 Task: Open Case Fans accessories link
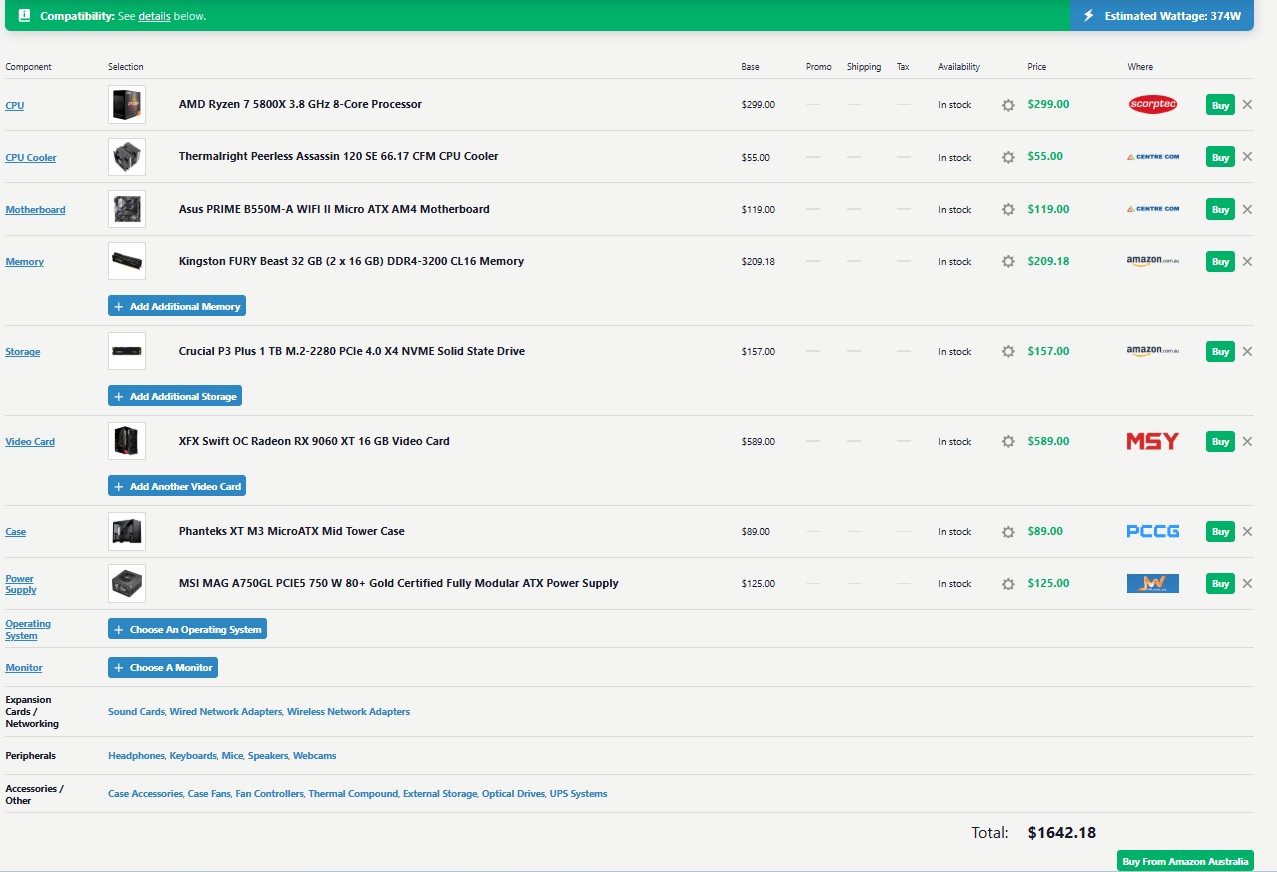209,793
